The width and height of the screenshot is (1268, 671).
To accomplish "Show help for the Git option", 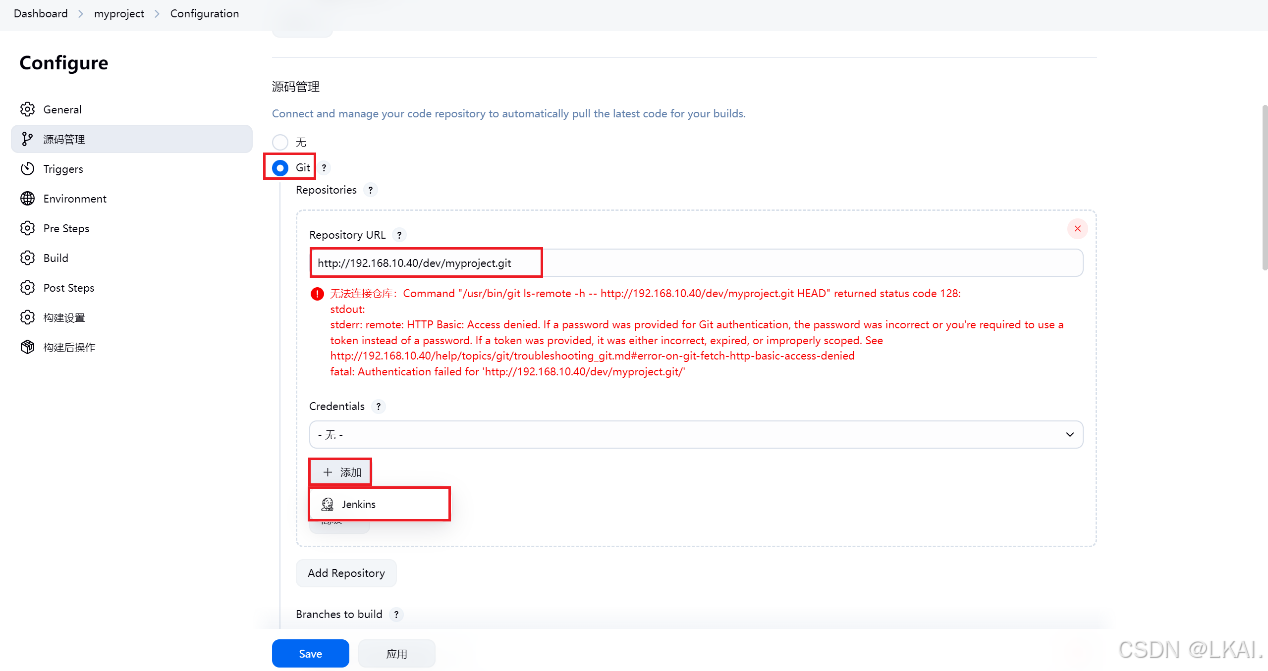I will pyautogui.click(x=324, y=168).
